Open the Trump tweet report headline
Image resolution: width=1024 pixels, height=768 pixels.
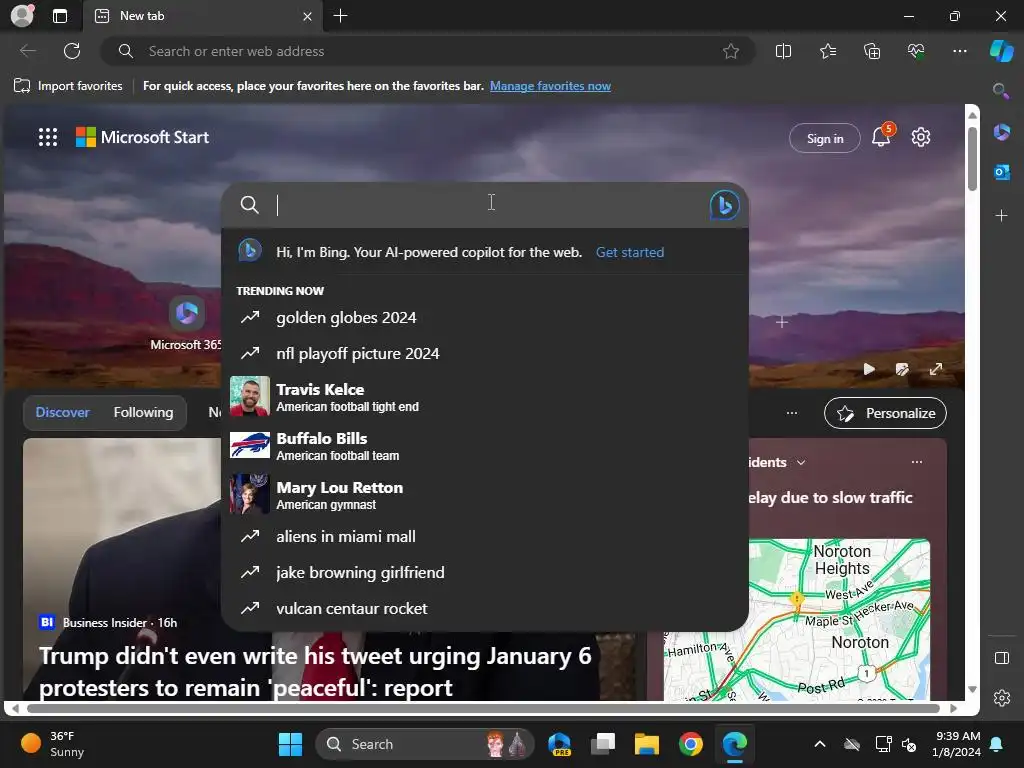click(315, 671)
